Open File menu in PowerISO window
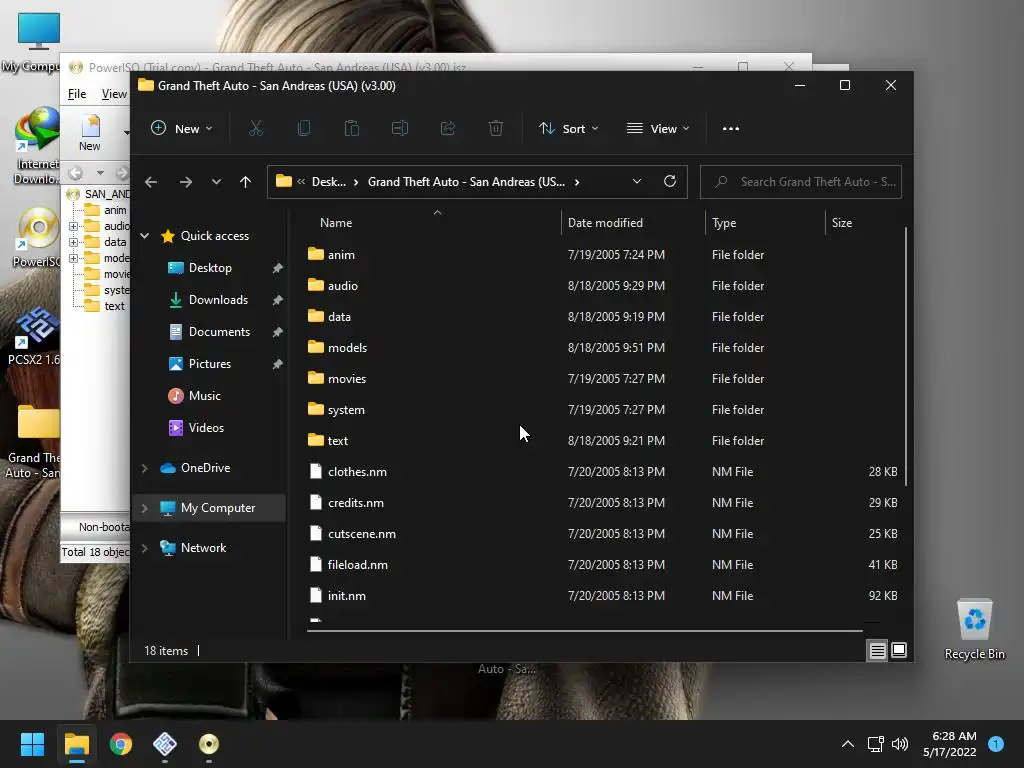1024x768 pixels. click(77, 94)
